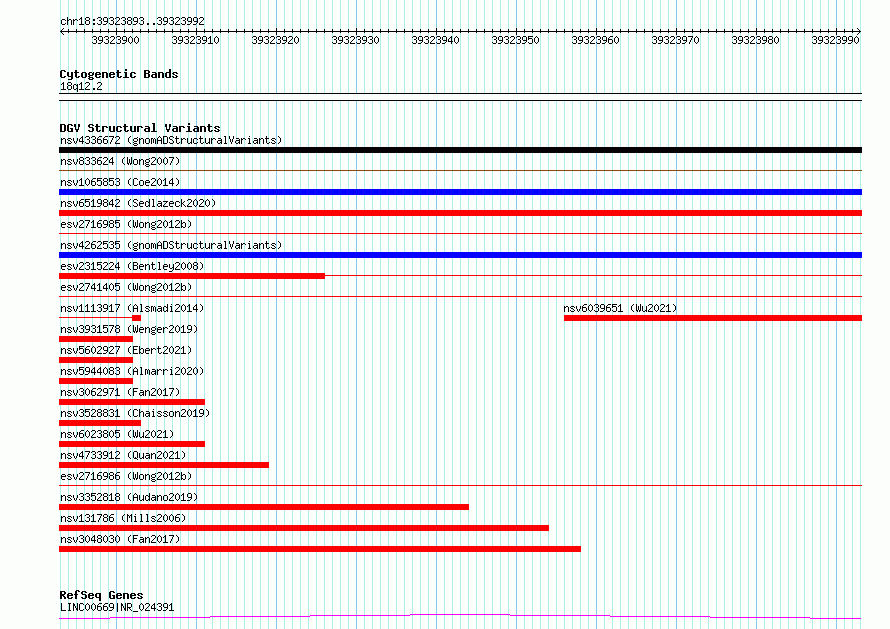Click the red esv2315224 thick bar
Image resolution: width=890 pixels, height=629 pixels.
tap(192, 276)
